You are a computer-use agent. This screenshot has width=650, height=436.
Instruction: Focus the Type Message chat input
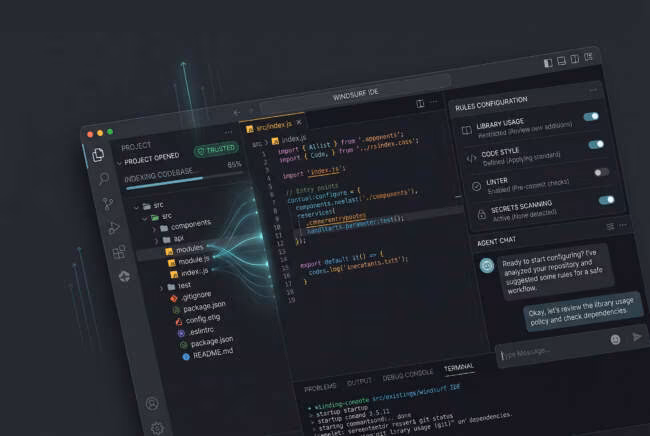553,350
